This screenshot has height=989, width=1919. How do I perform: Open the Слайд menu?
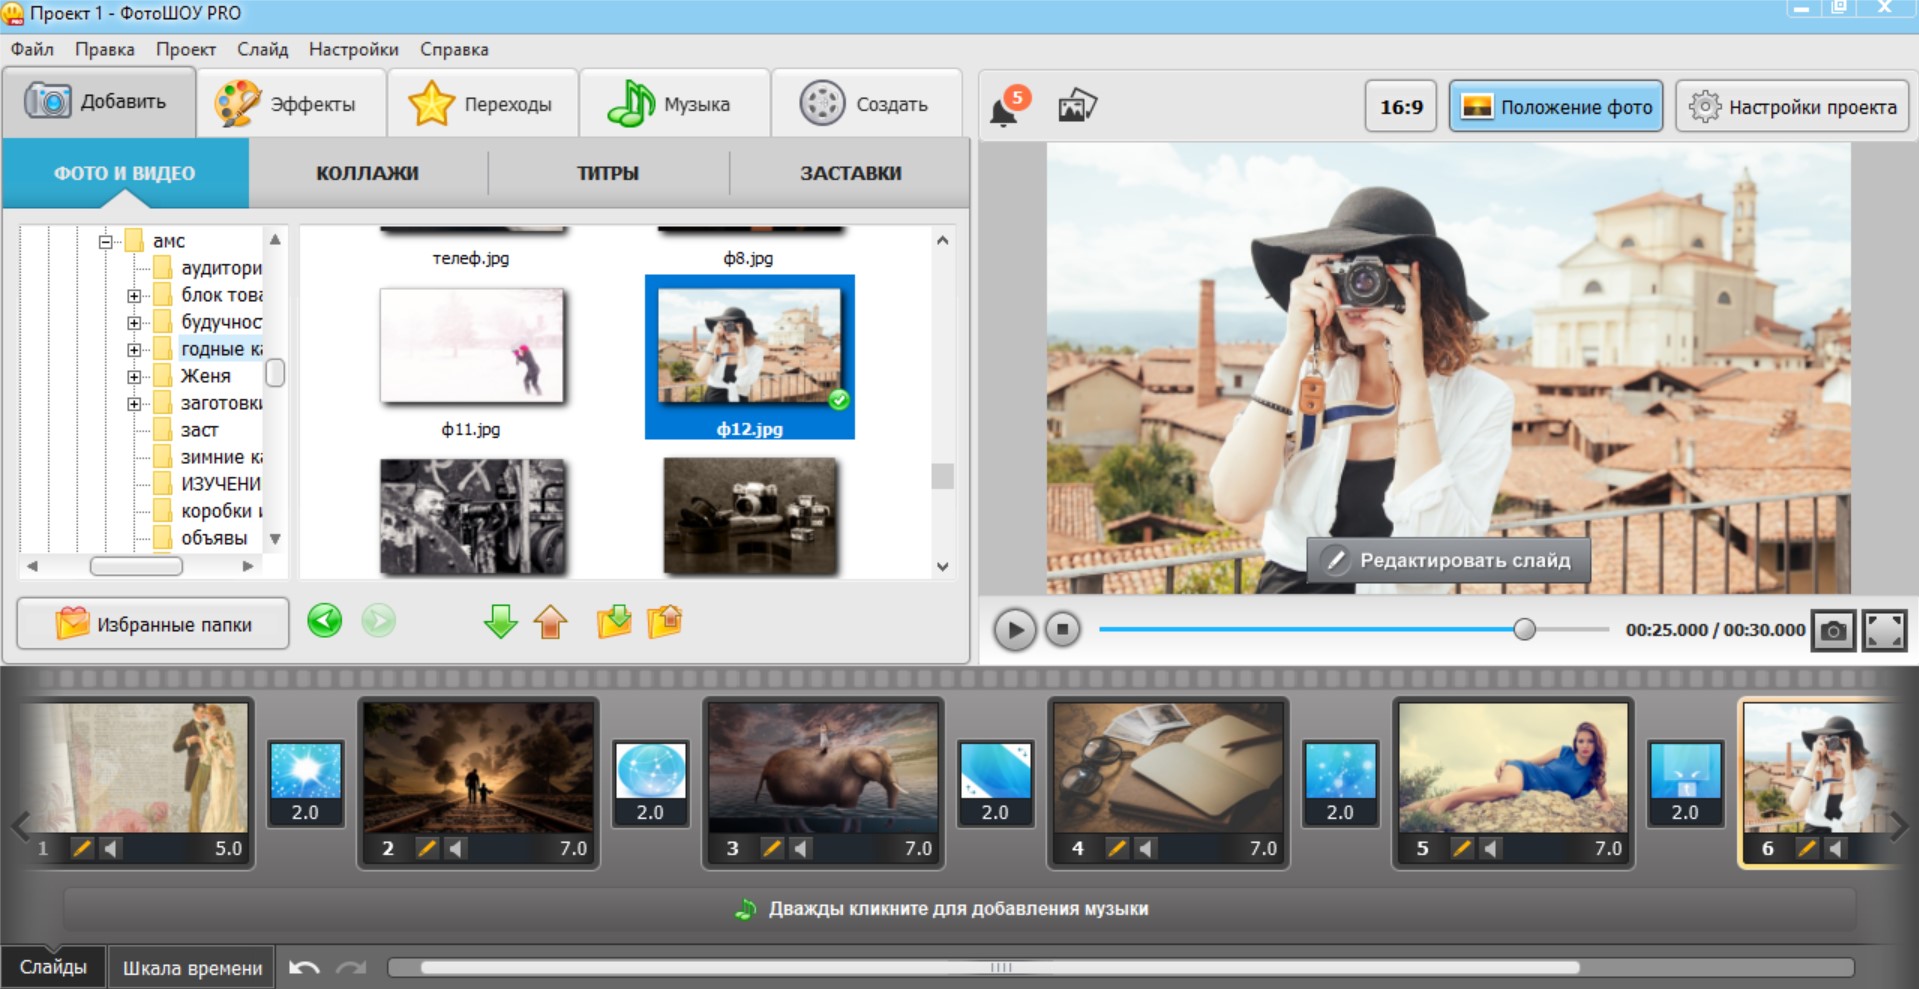[262, 49]
